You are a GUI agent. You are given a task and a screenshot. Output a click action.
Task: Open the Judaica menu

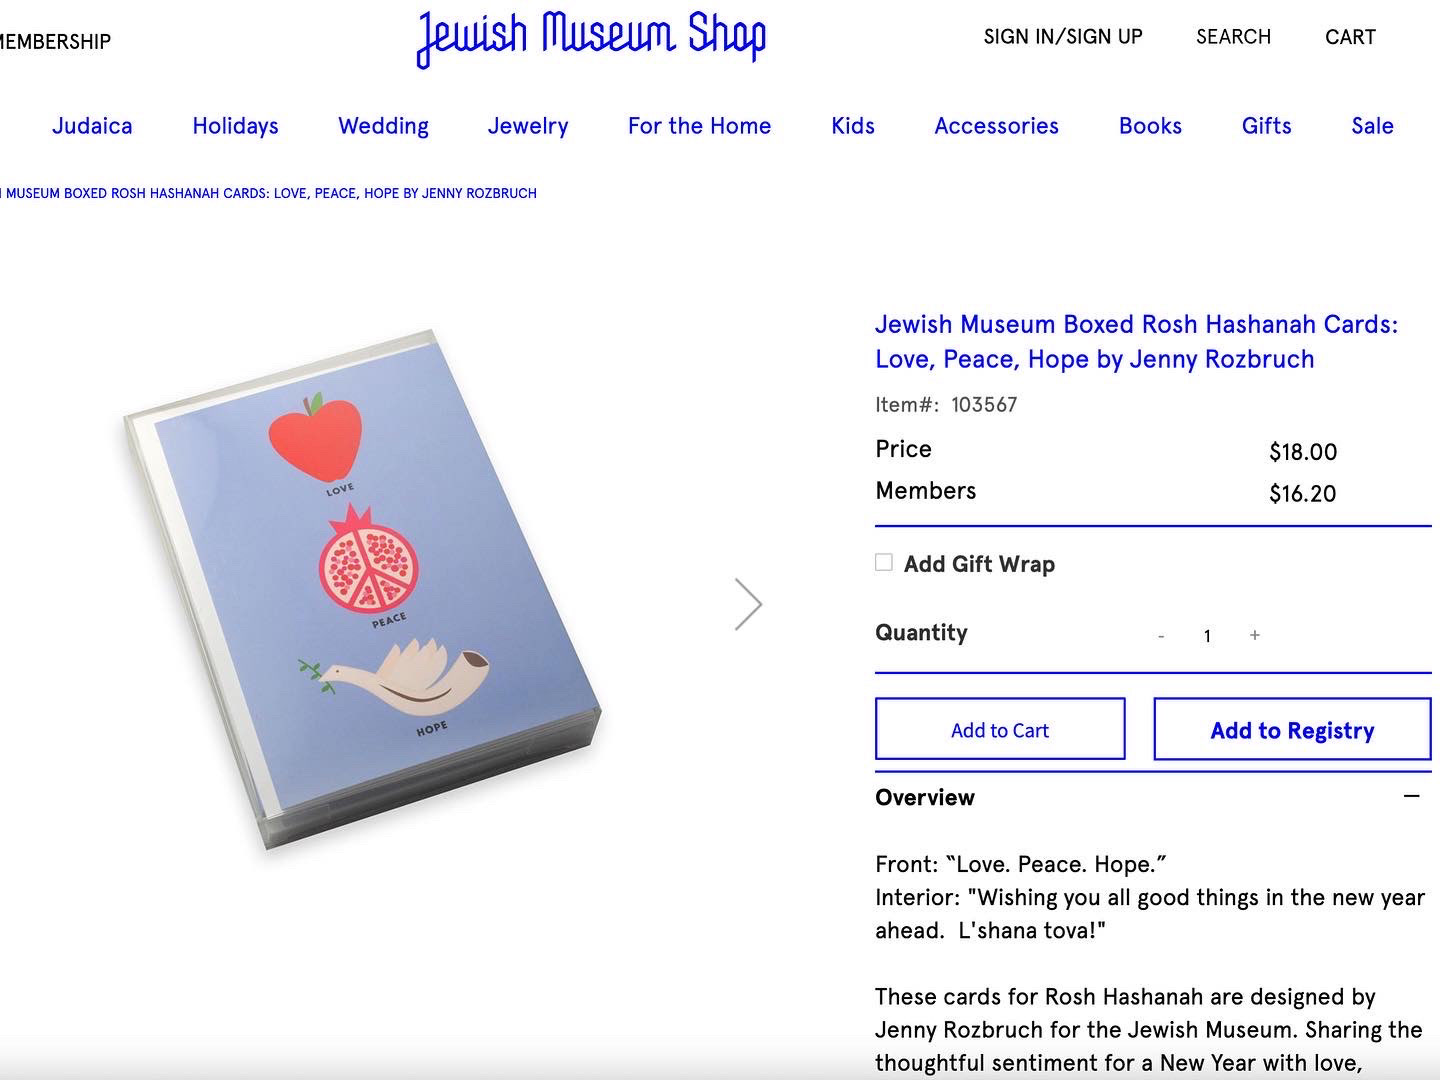(x=92, y=126)
